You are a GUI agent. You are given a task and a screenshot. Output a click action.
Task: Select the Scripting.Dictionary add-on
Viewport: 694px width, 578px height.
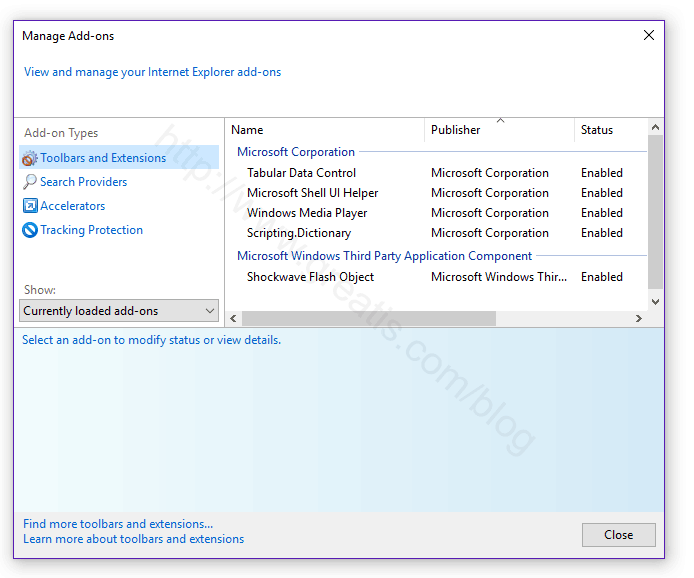[299, 233]
